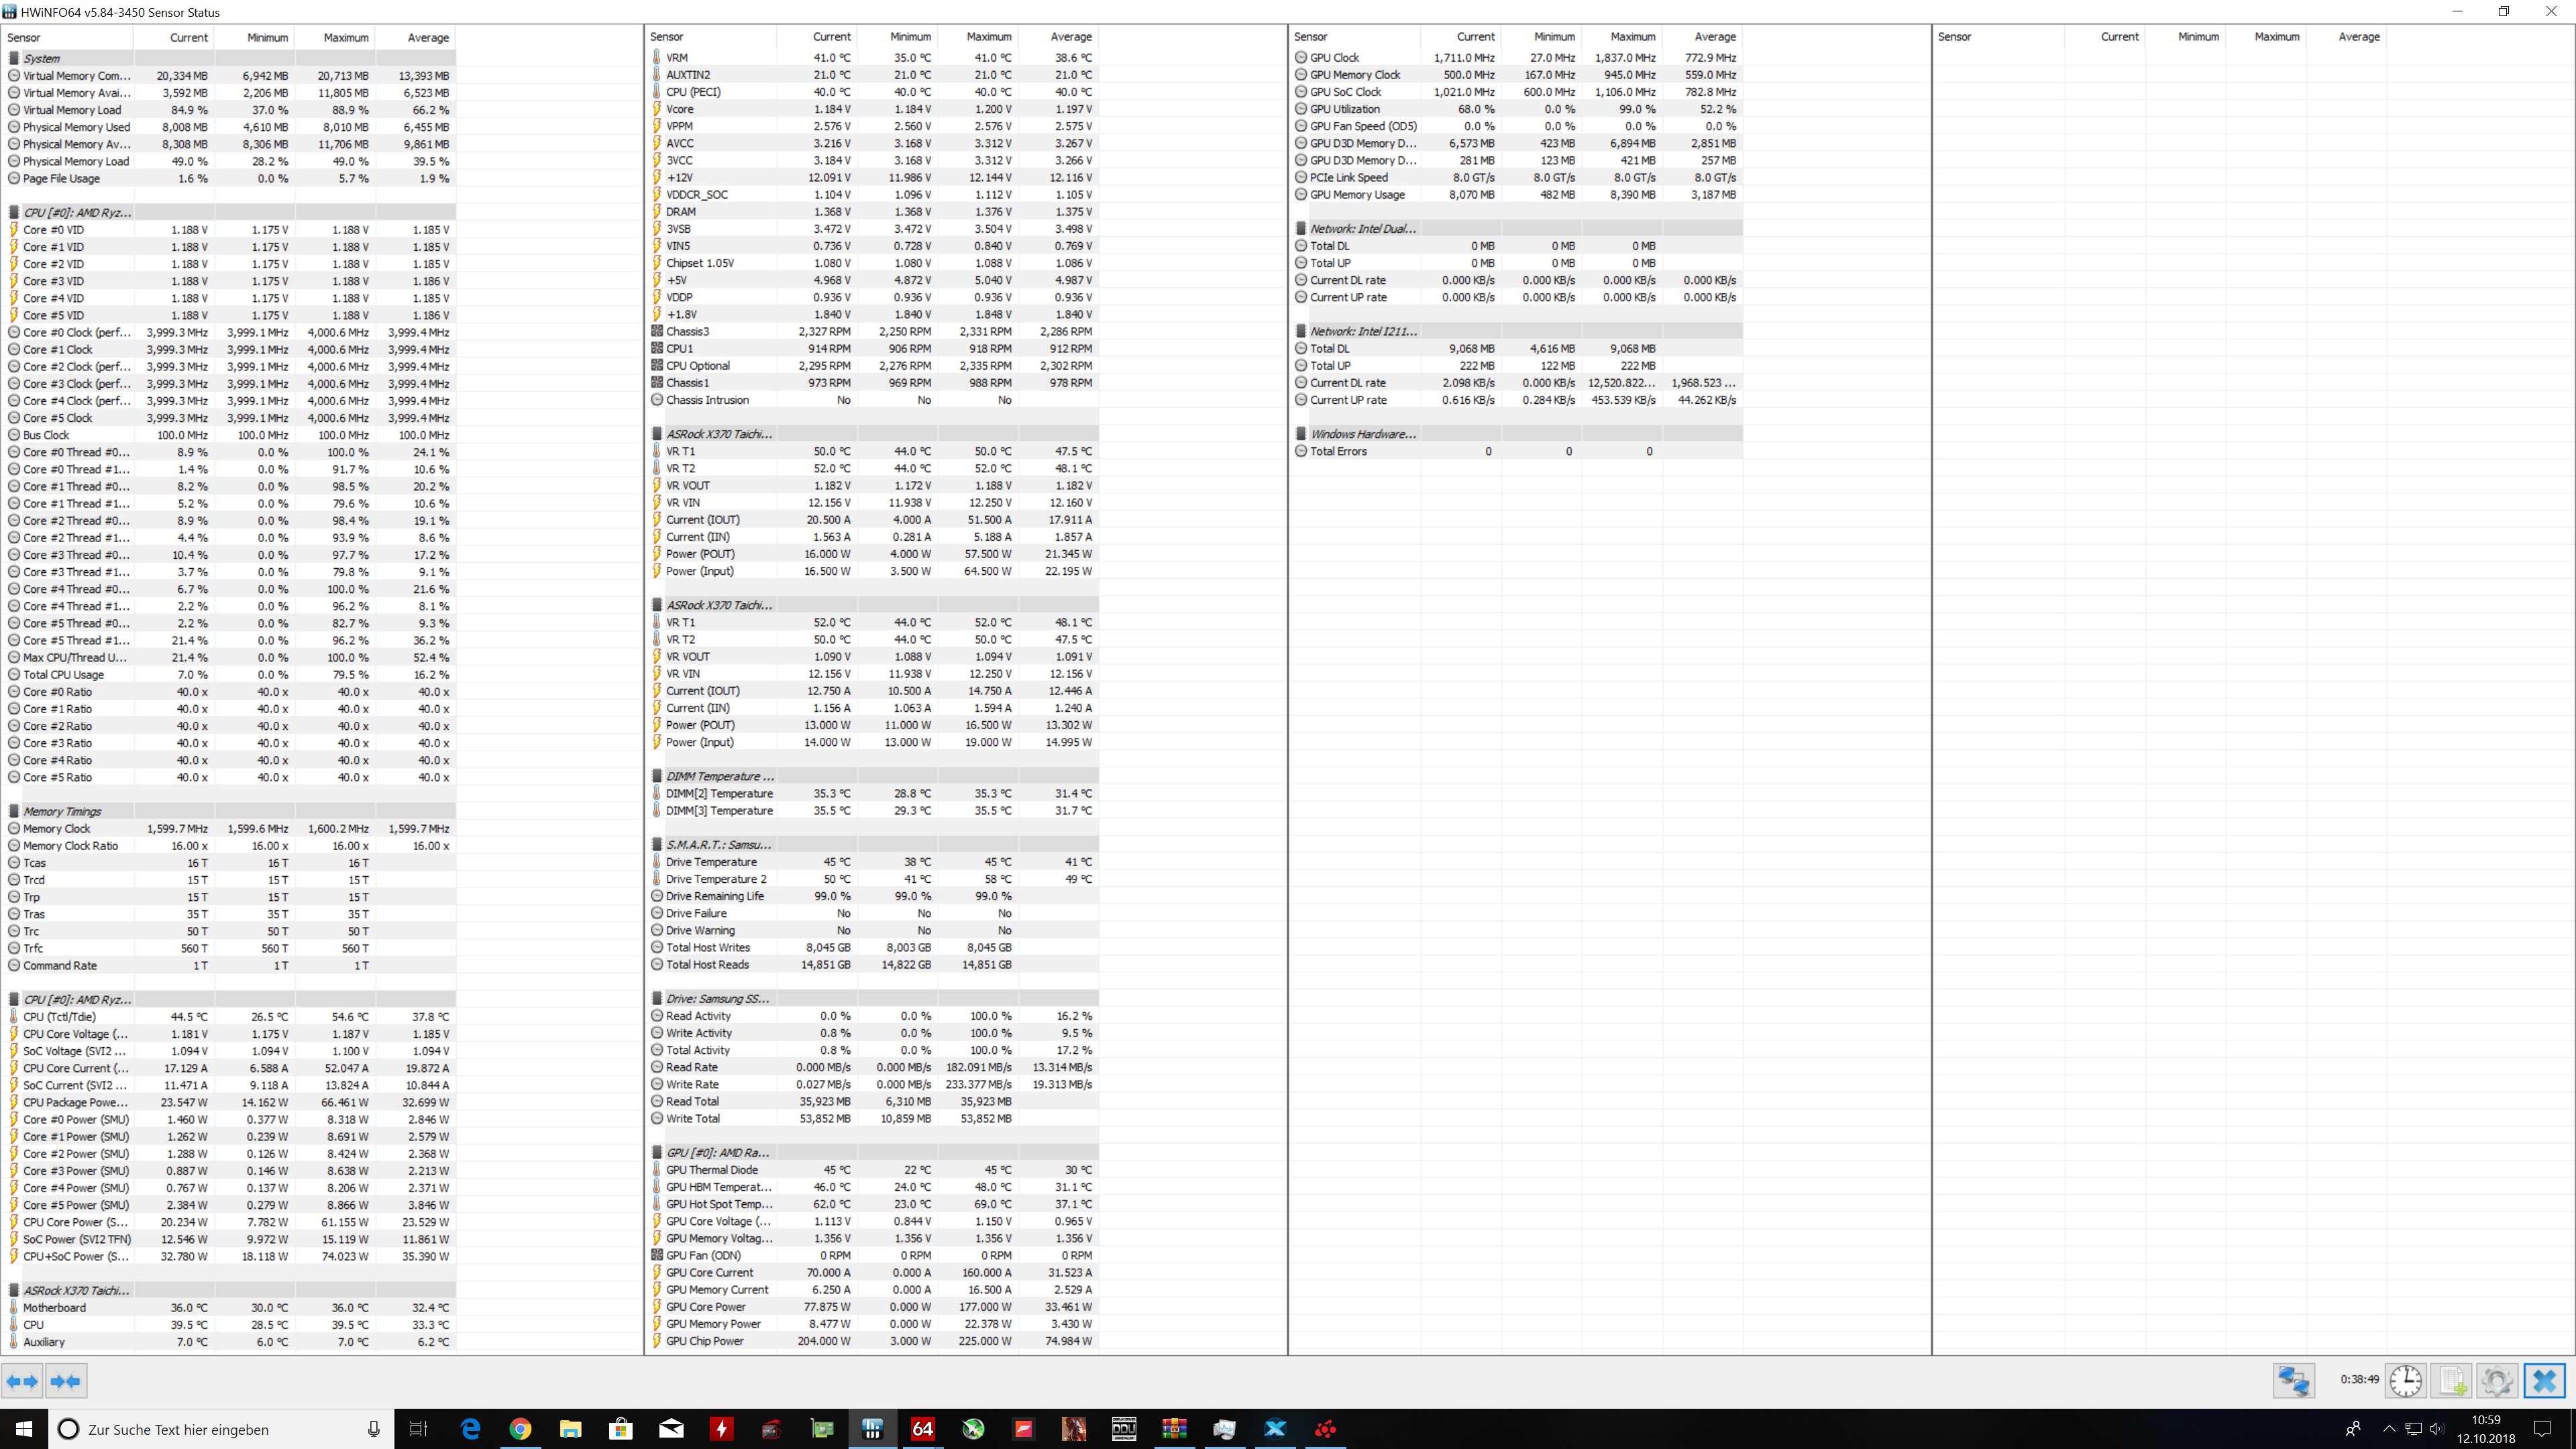Screen dimensions: 2576x1449
Task: Select the Windows Hardware... group header
Action: click(1517, 435)
